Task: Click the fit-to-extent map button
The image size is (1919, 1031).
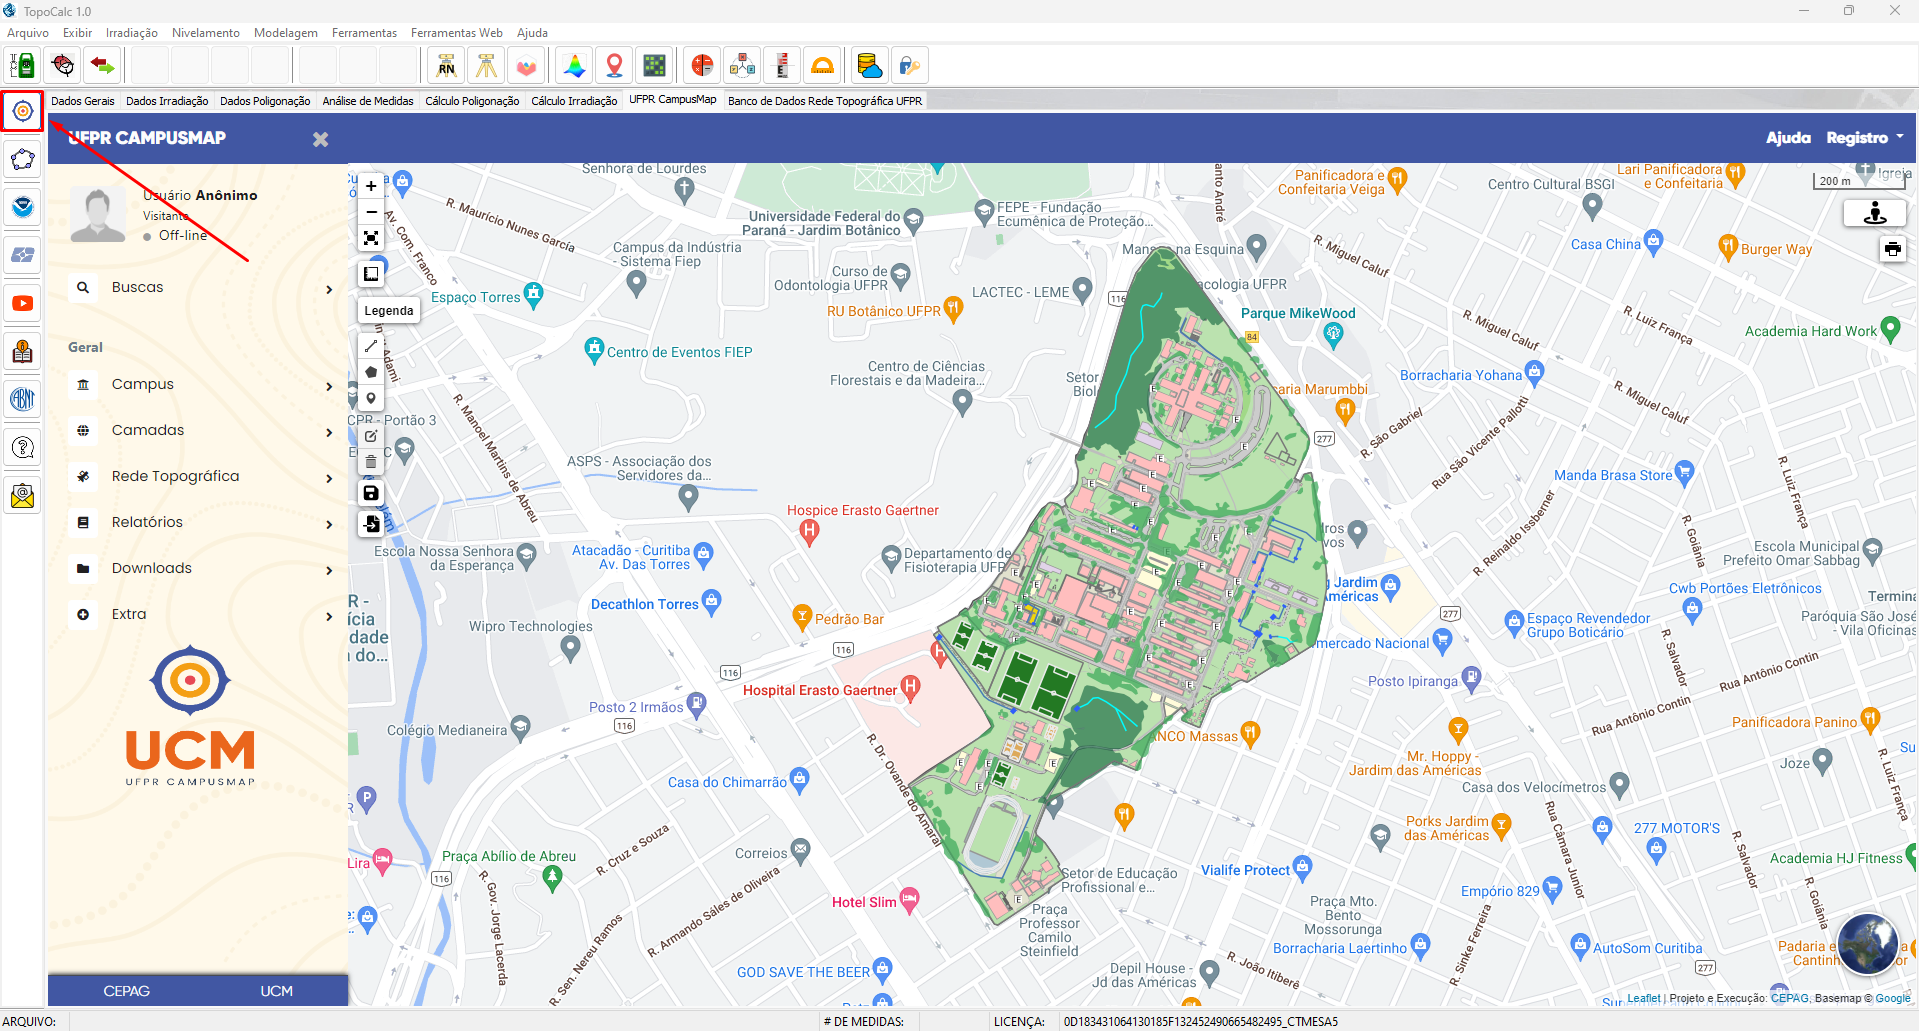Action: (x=371, y=238)
